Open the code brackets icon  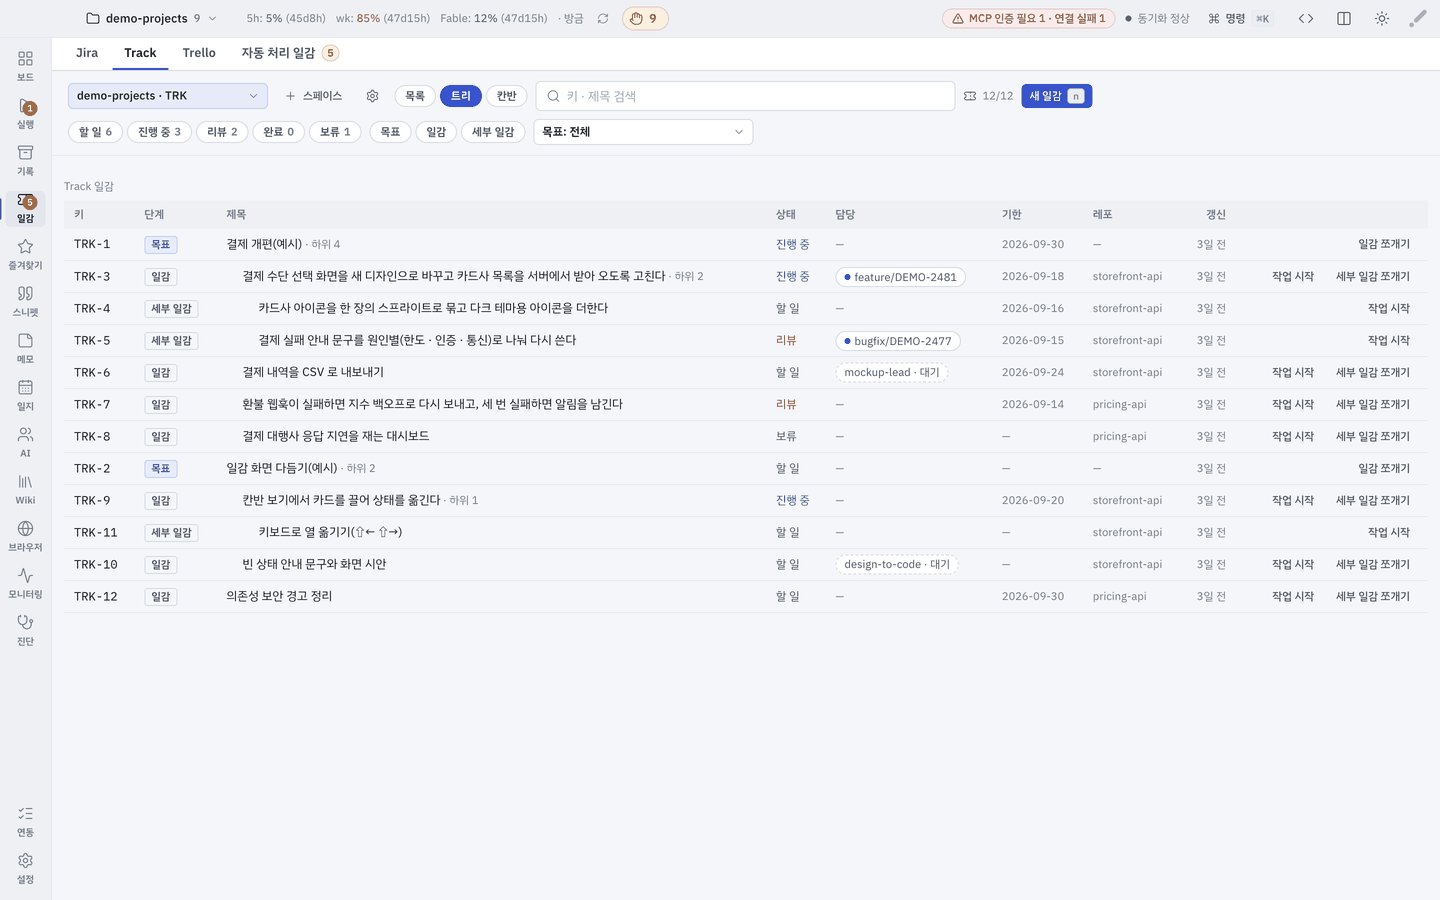[1306, 18]
